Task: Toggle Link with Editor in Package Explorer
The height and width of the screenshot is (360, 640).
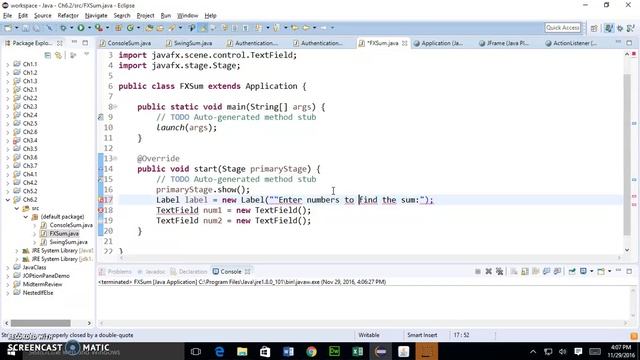Action: pos(59,55)
